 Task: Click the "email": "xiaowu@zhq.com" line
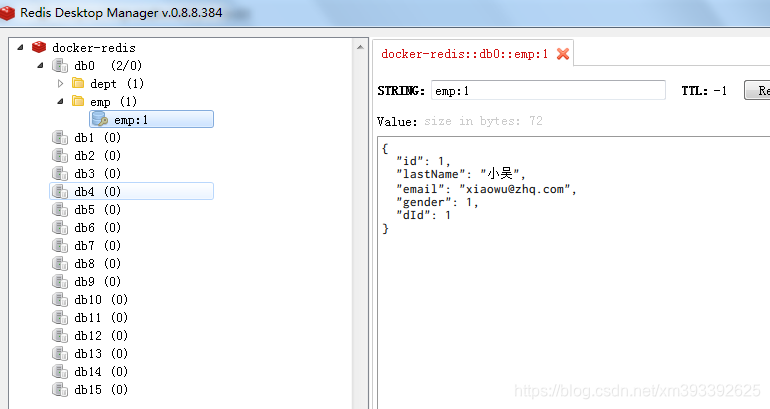click(486, 189)
